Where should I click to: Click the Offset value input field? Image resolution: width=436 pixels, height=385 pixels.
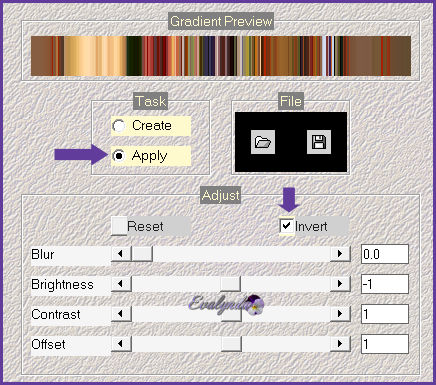point(385,344)
